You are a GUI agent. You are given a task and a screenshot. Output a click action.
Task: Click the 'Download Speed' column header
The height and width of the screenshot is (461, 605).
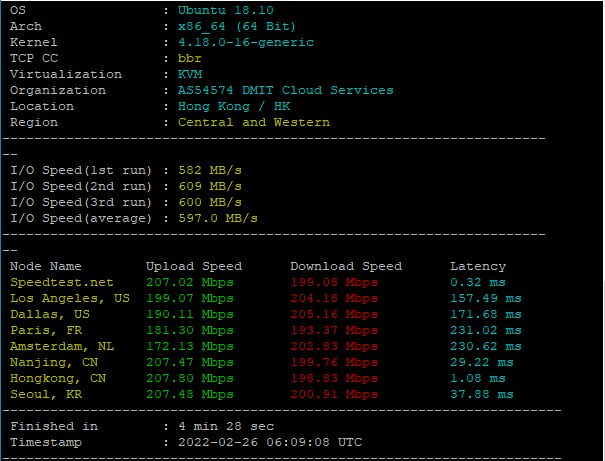point(346,266)
